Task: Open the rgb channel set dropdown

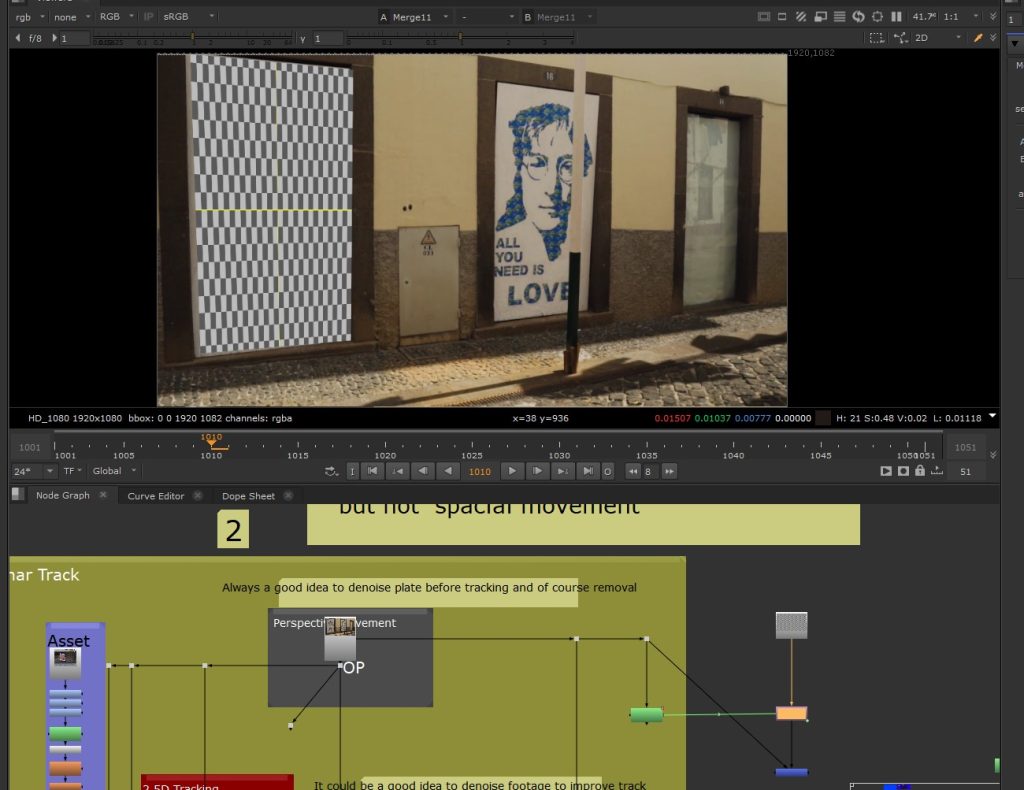Action: [x=29, y=17]
